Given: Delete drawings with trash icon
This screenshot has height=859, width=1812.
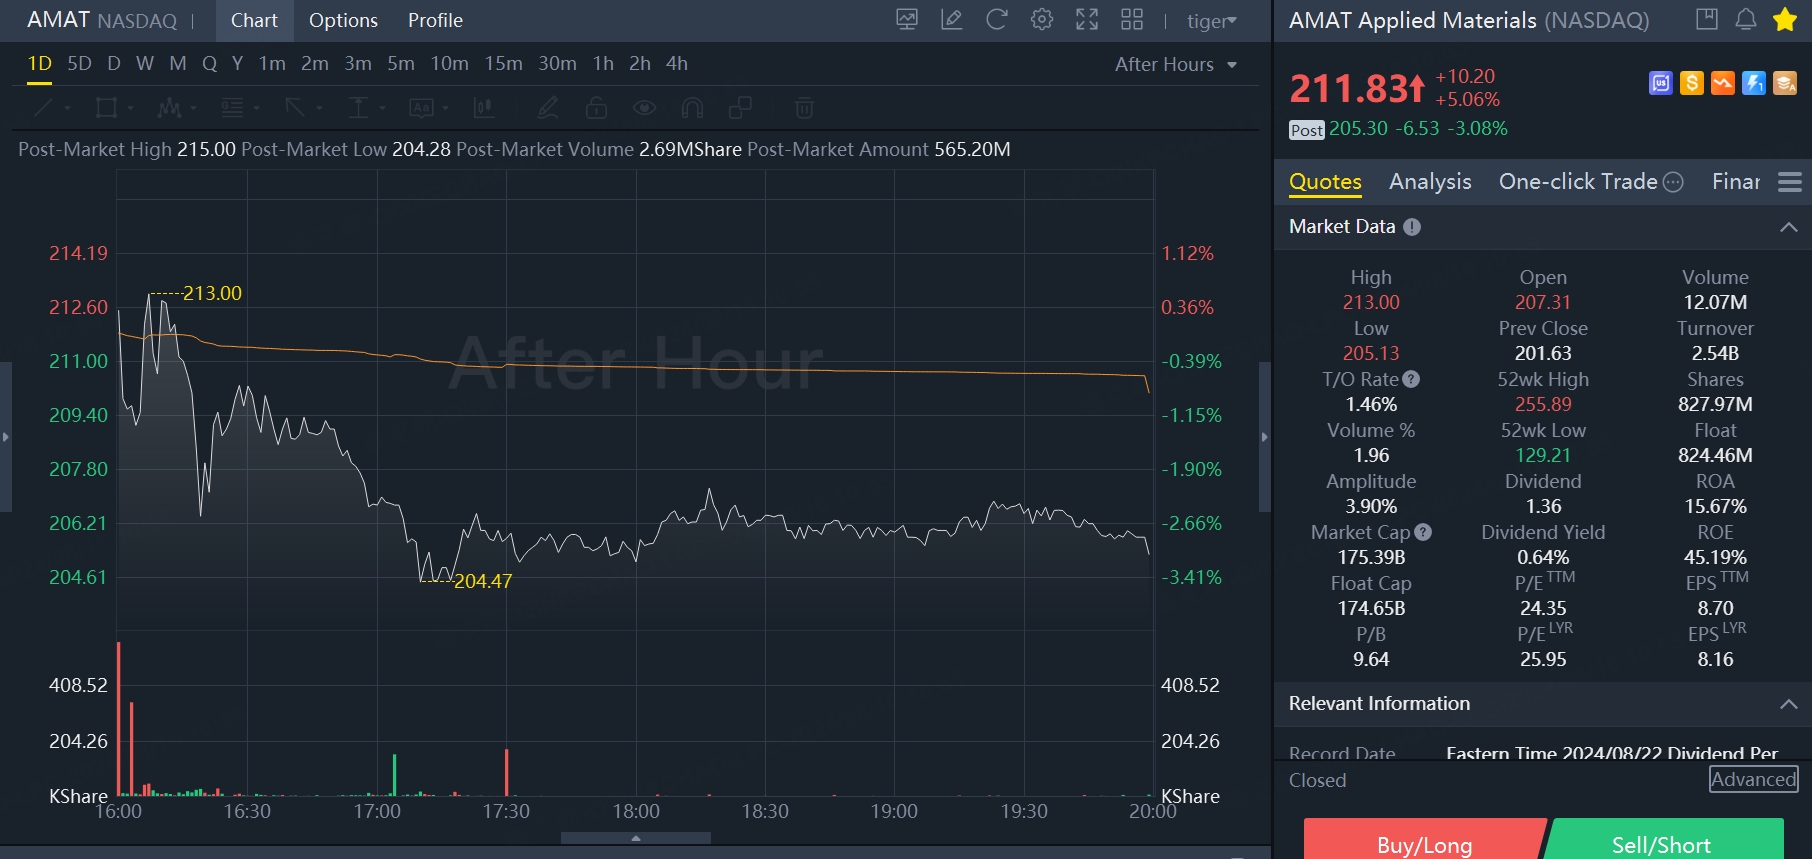Looking at the screenshot, I should click(x=804, y=108).
